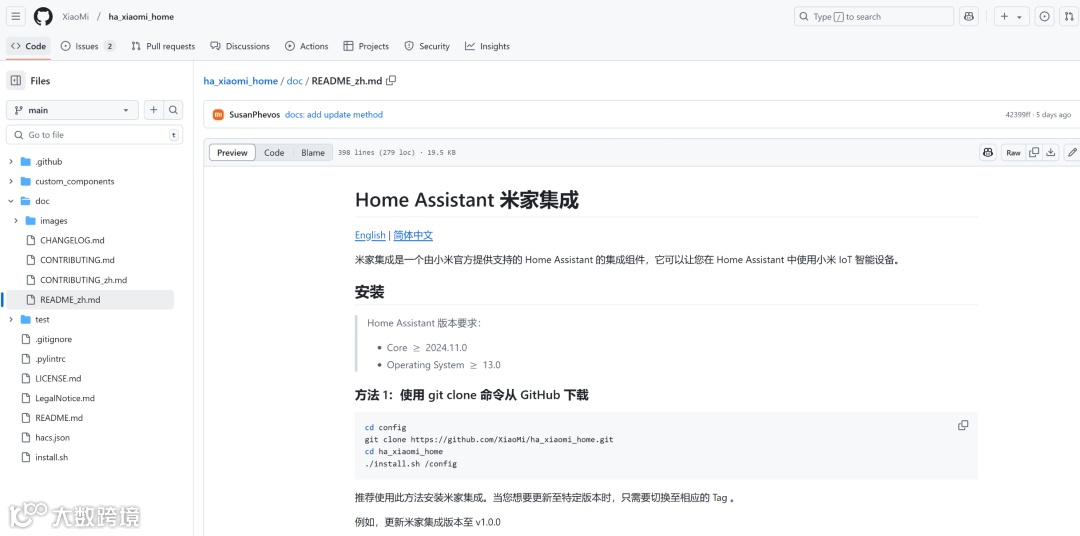Open the Security tab

pyautogui.click(x=427, y=46)
